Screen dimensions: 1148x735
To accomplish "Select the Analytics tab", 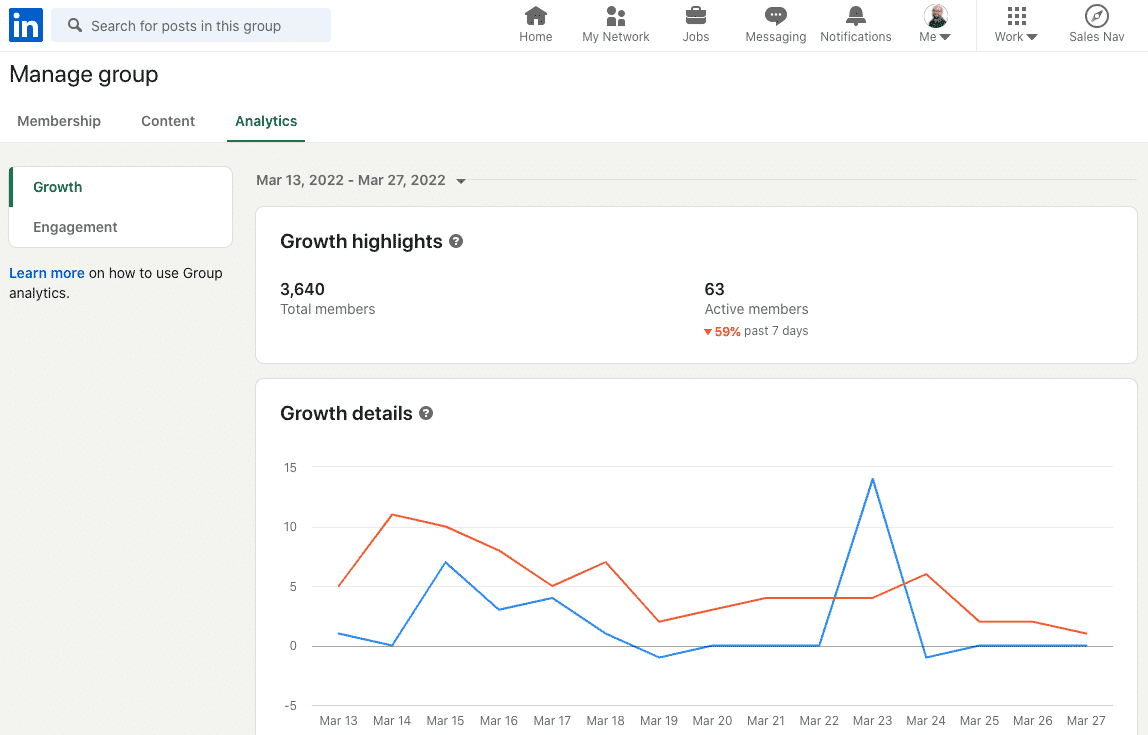I will click(x=266, y=121).
